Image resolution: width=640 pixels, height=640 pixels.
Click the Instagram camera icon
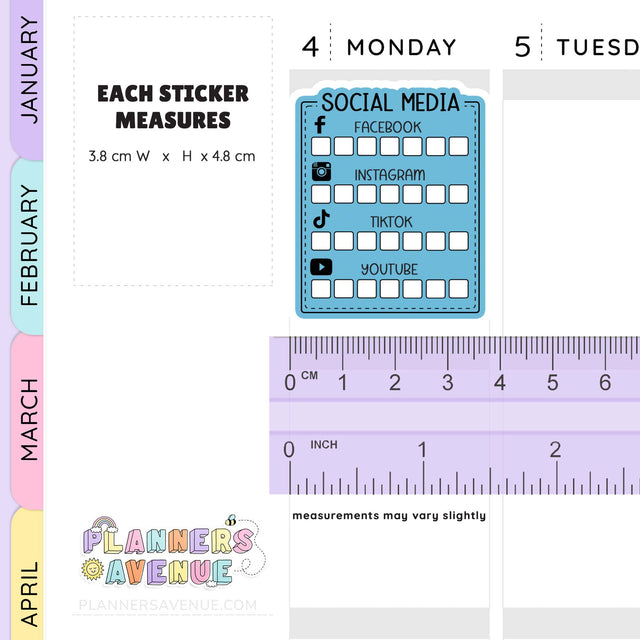click(321, 171)
